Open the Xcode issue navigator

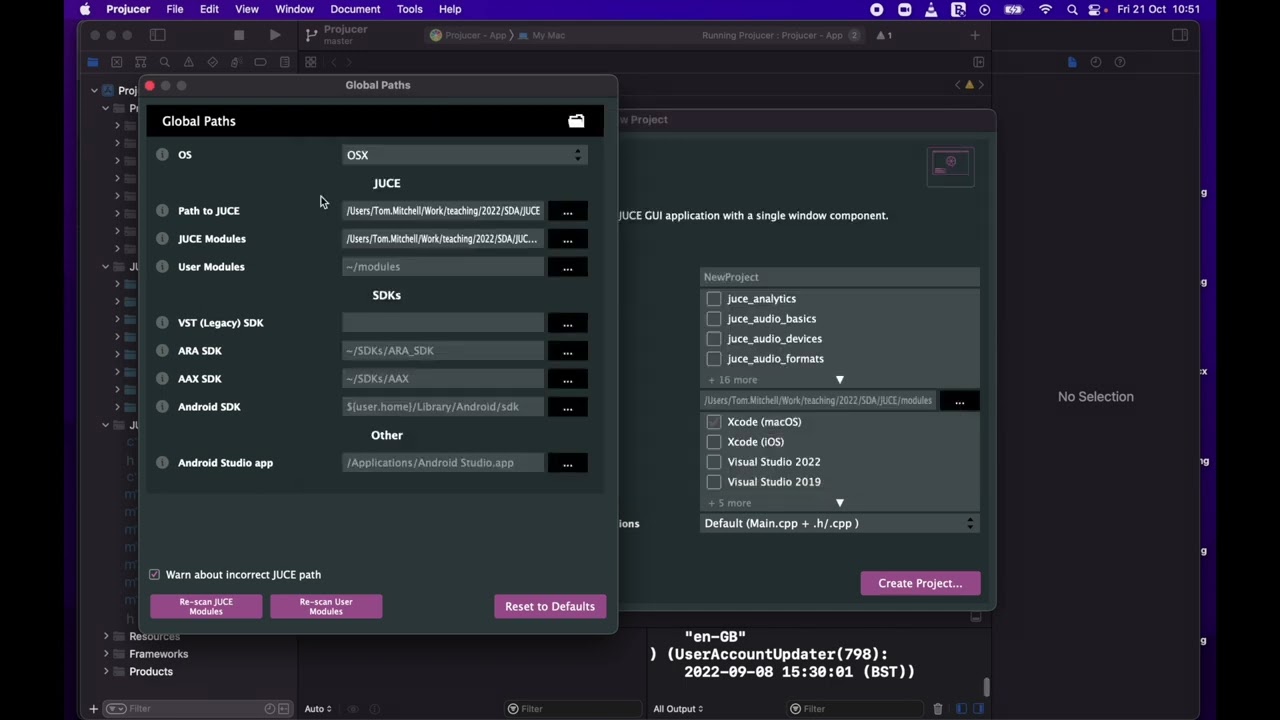pos(188,62)
